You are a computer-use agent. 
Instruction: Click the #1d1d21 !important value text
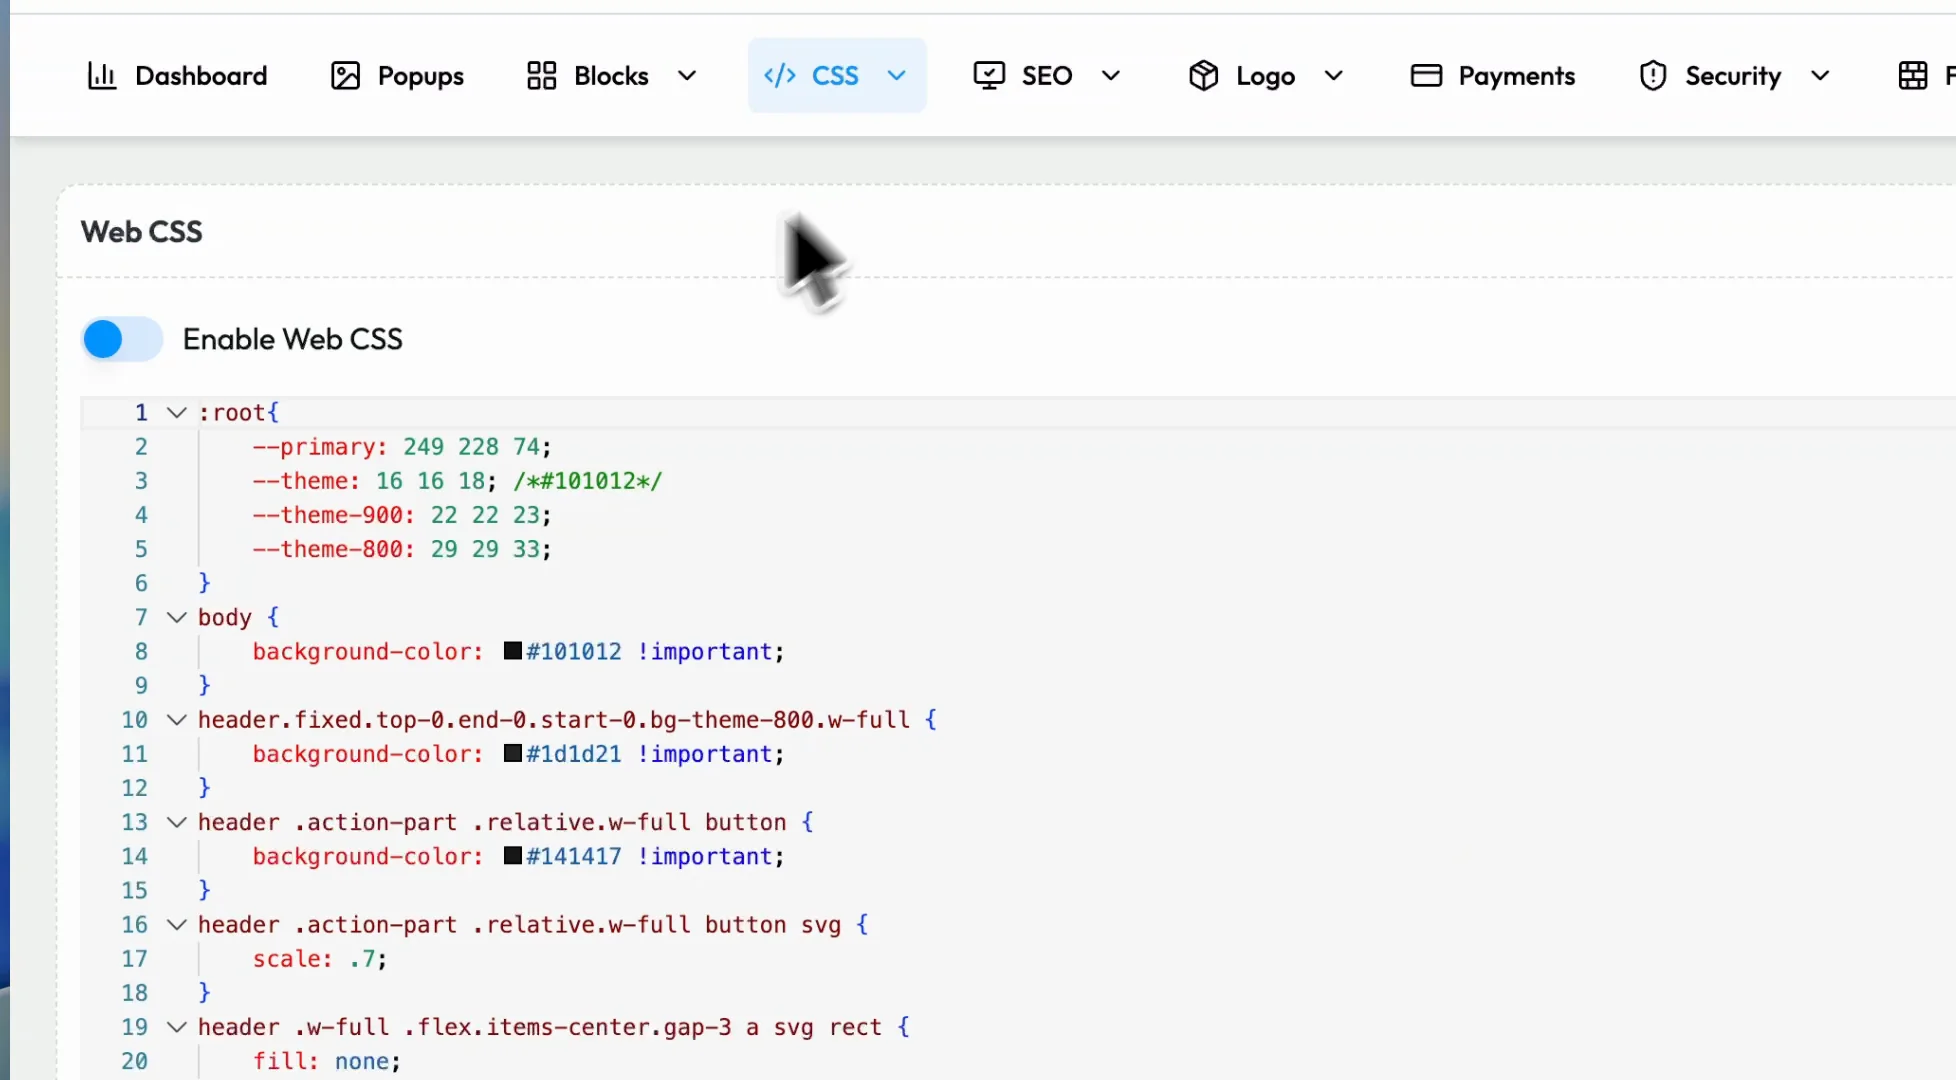click(x=655, y=754)
